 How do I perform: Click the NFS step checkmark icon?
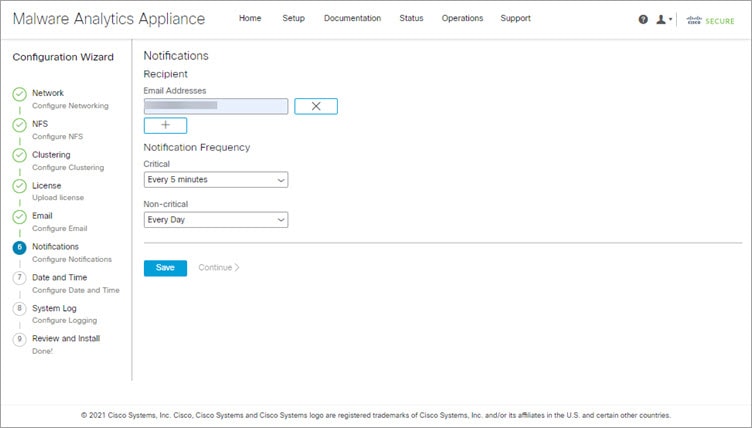click(x=20, y=125)
